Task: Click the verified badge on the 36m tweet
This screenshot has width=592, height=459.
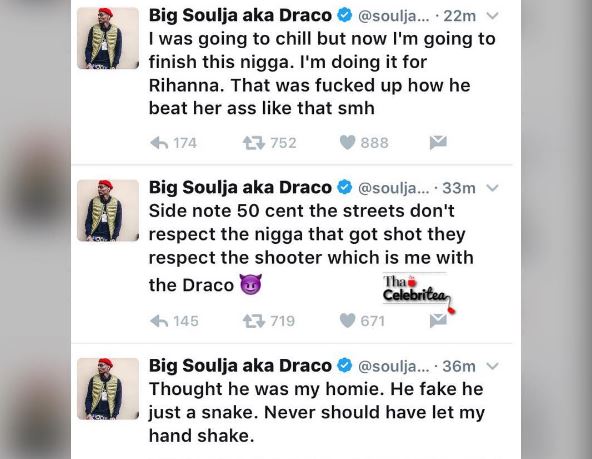Action: click(344, 365)
